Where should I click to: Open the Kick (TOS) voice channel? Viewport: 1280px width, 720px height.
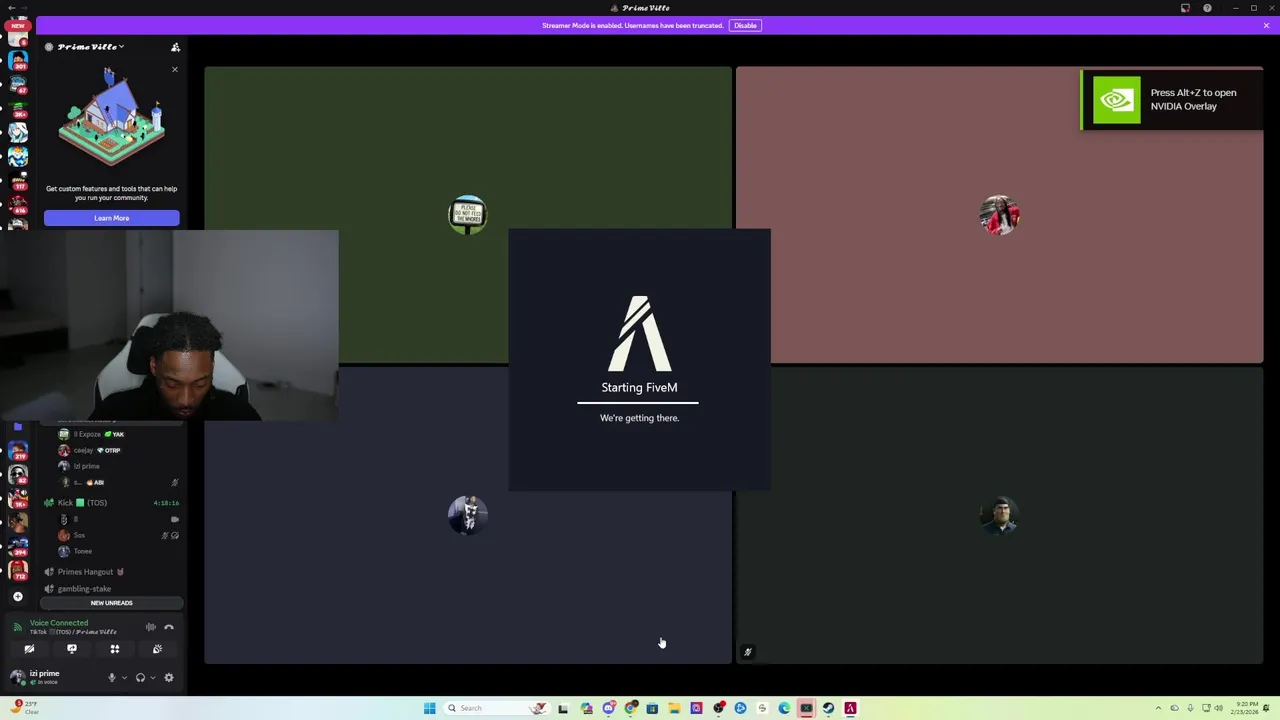[x=112, y=503]
